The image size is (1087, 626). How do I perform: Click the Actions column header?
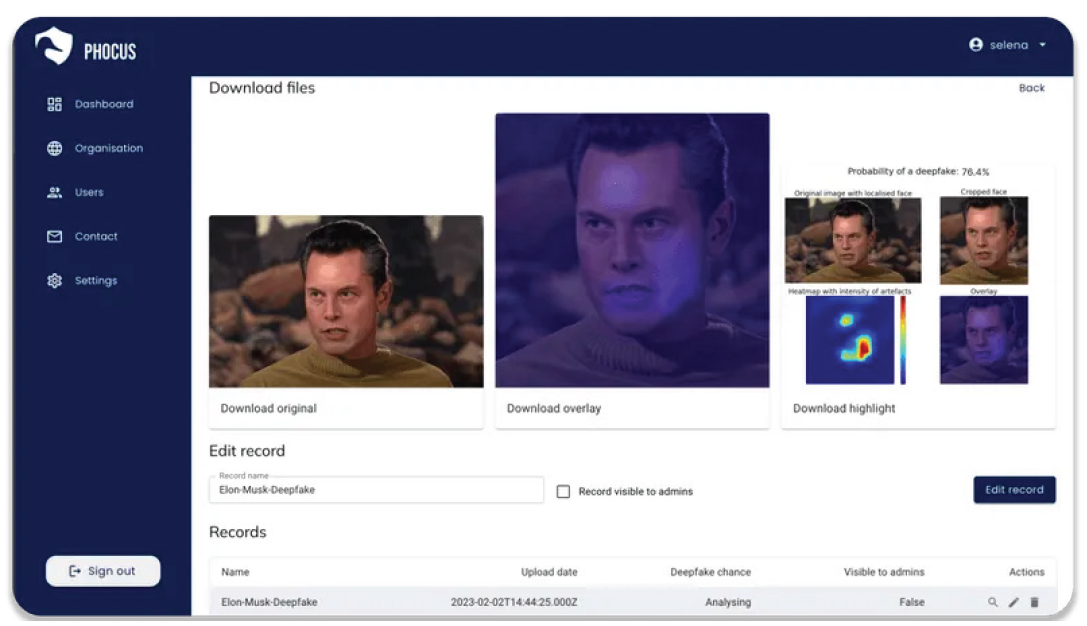point(1026,572)
